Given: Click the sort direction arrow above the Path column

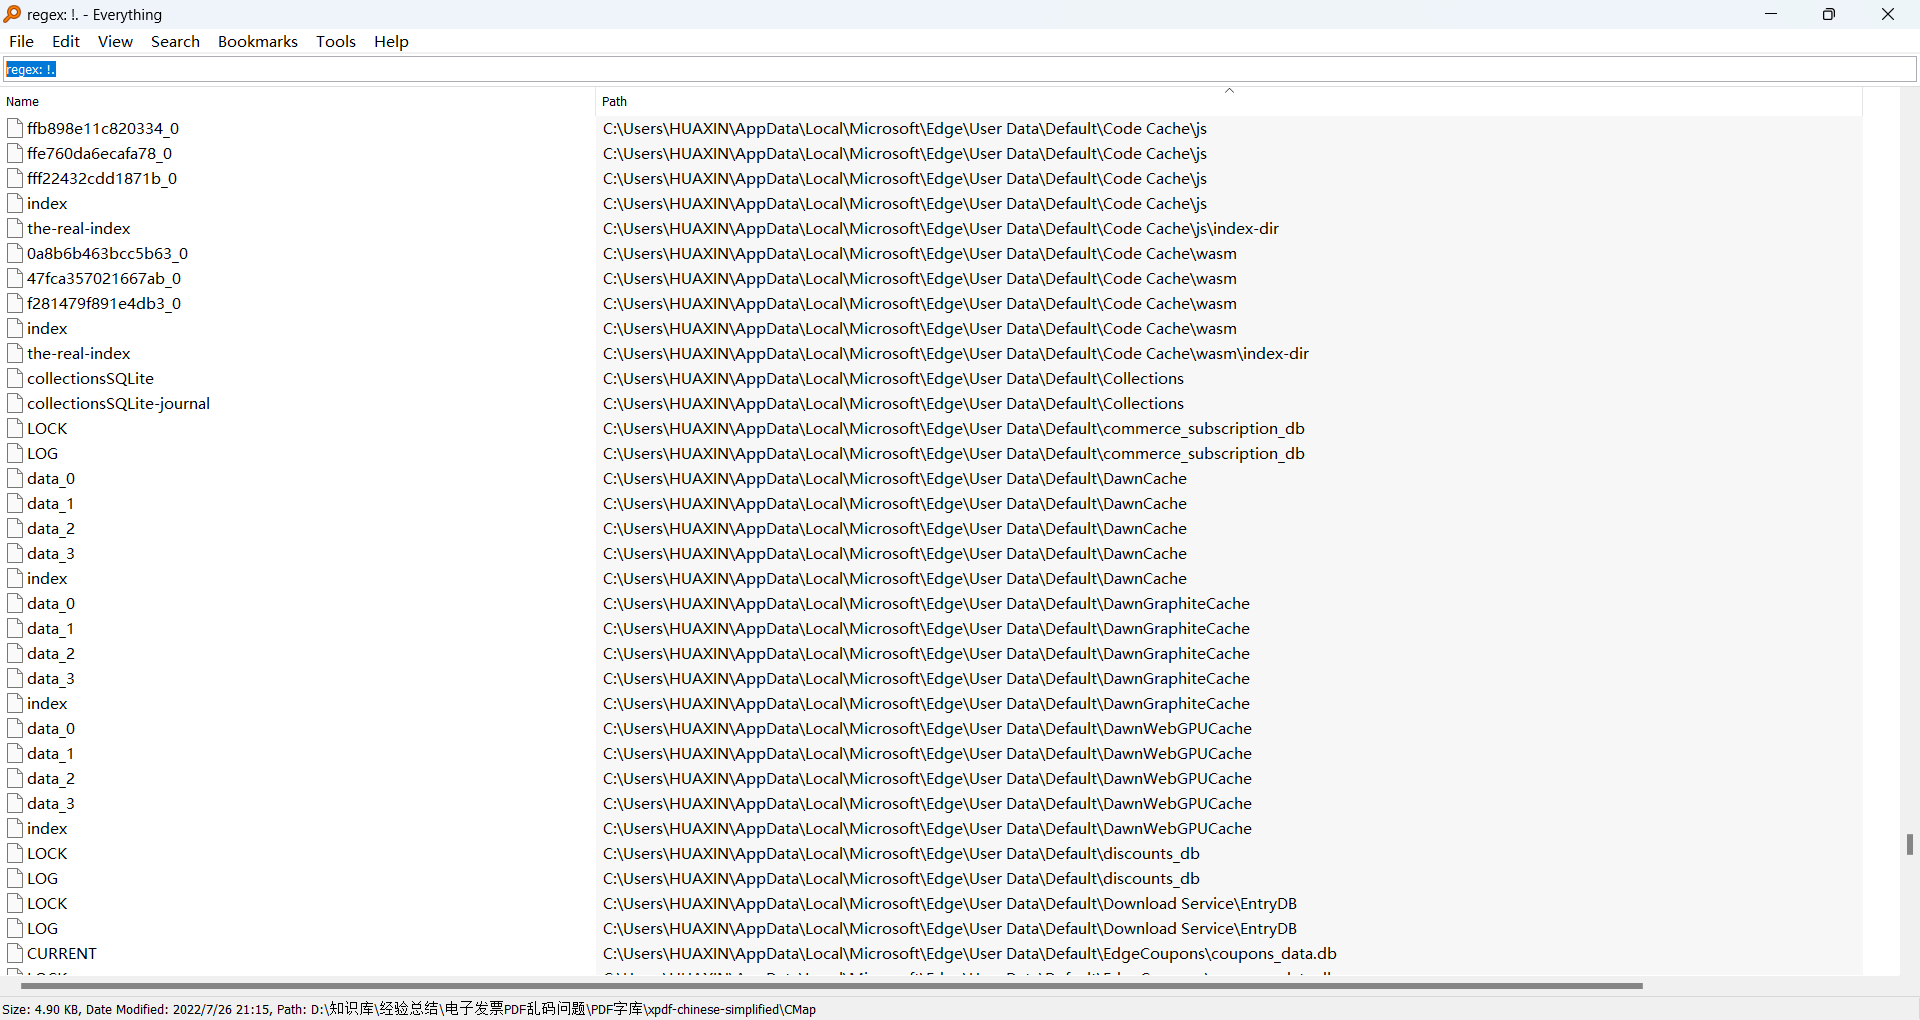Looking at the screenshot, I should [x=1229, y=91].
